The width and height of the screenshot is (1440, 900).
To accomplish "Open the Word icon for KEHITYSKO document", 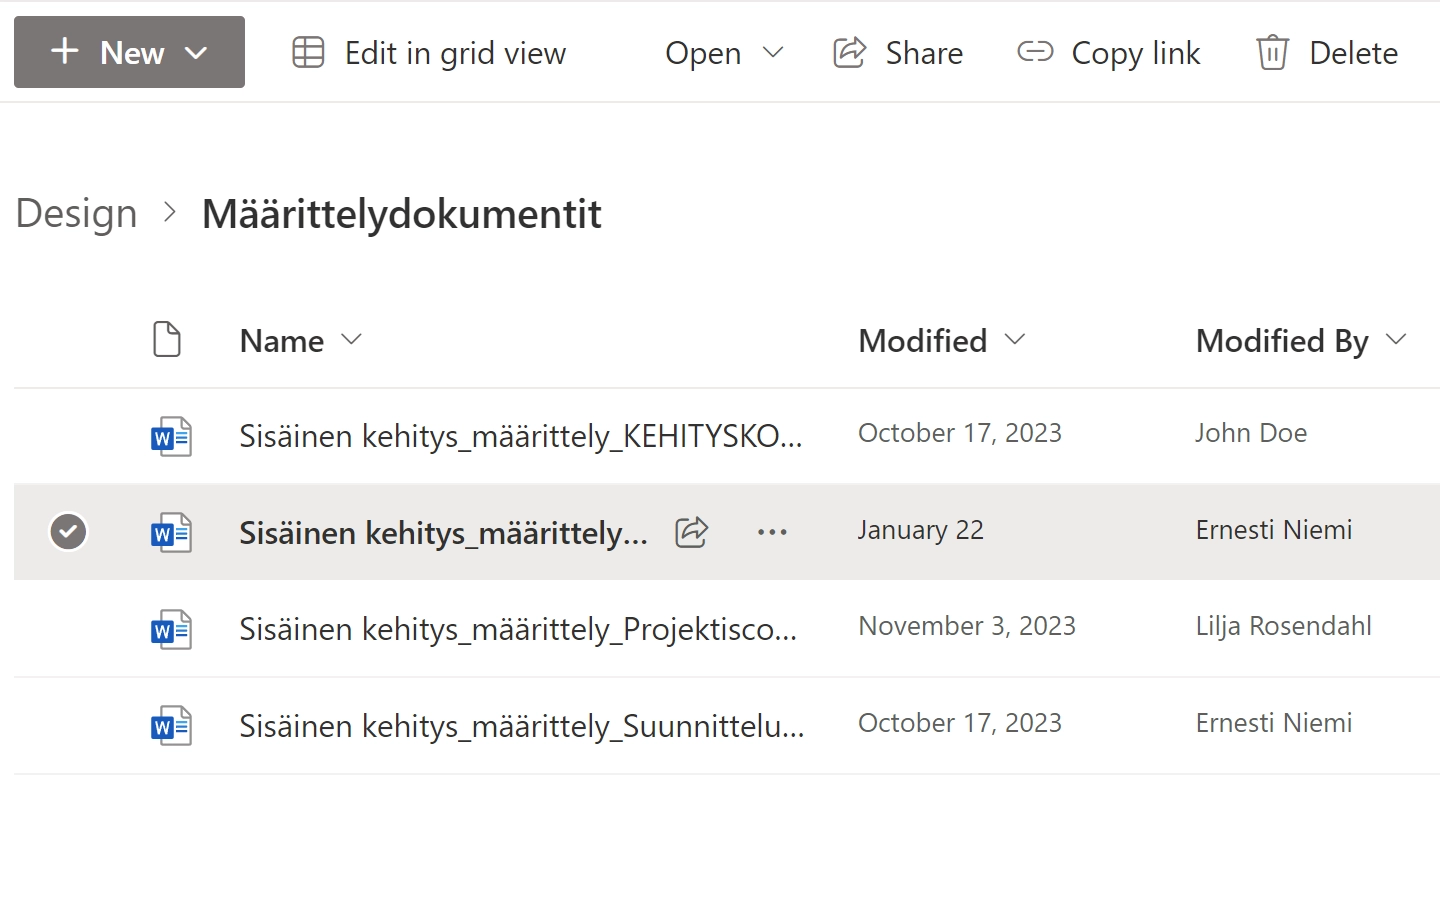I will pyautogui.click(x=170, y=435).
